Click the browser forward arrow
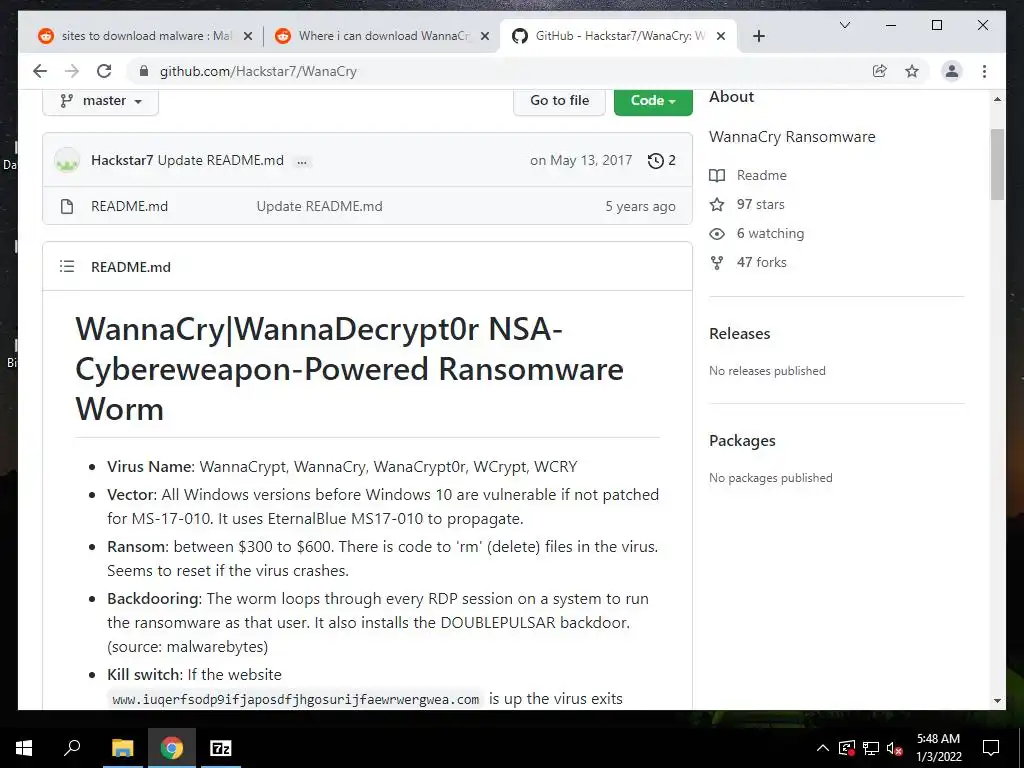1024x768 pixels. pyautogui.click(x=72, y=71)
